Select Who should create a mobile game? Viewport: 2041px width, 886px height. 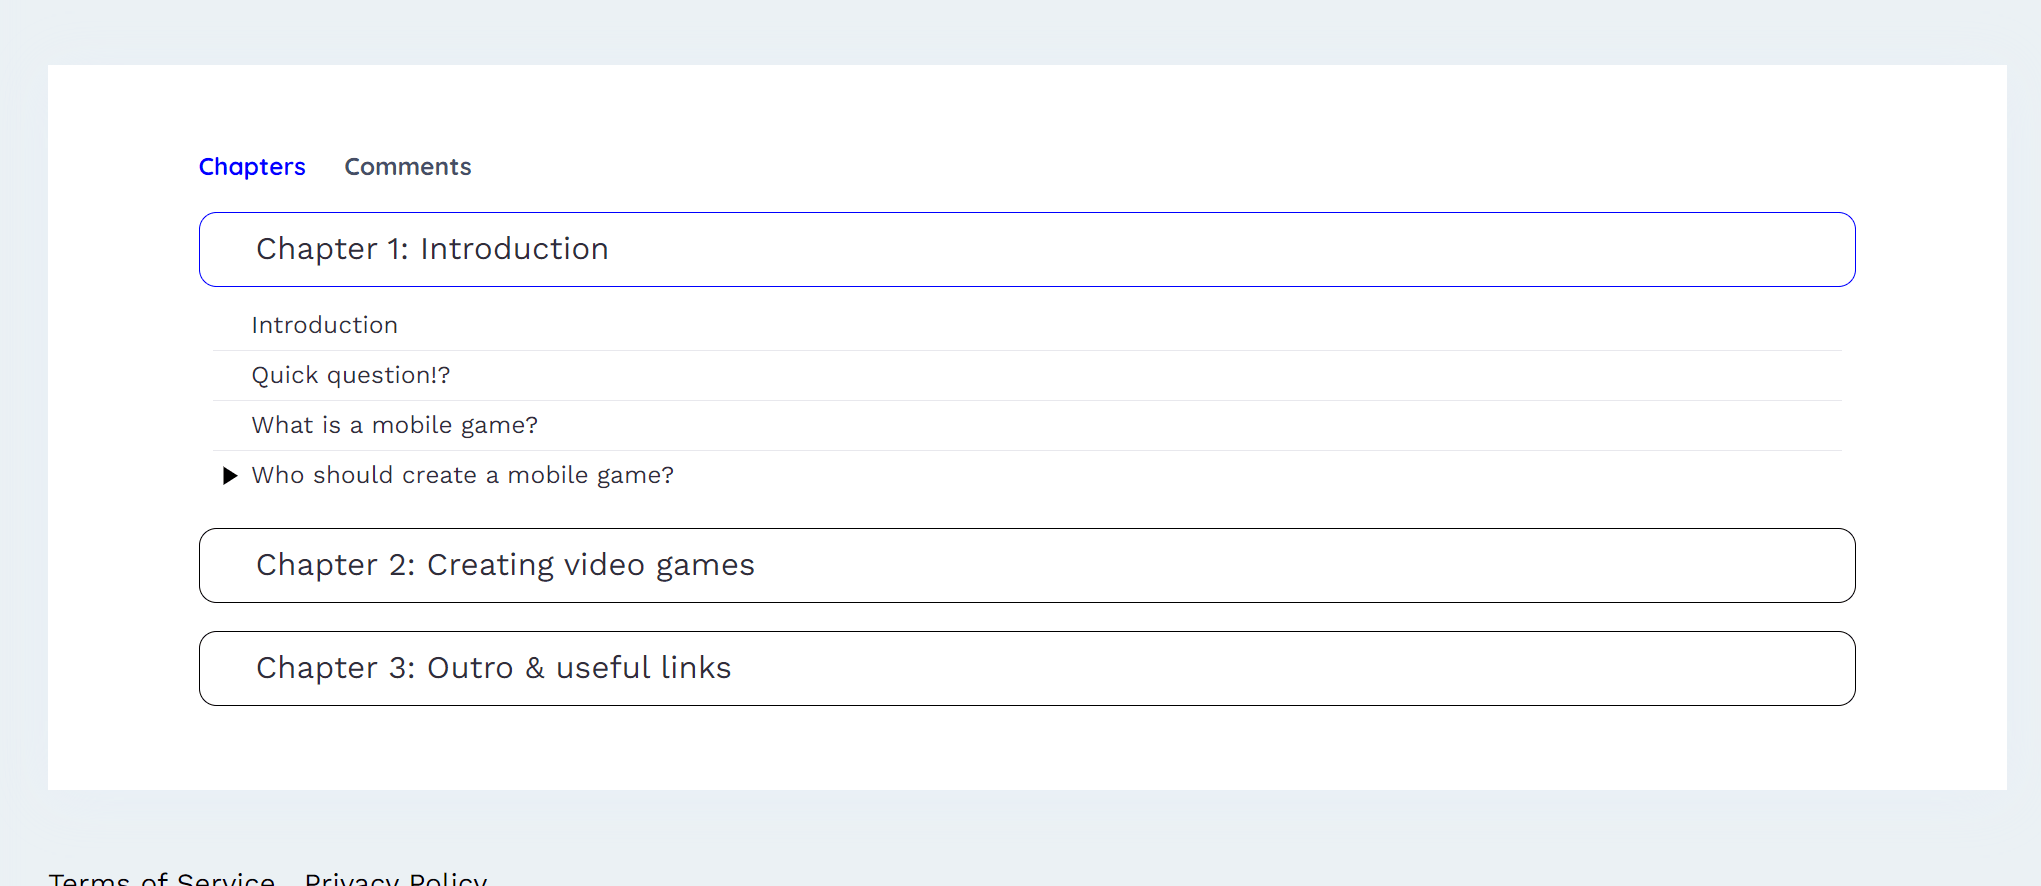point(462,475)
